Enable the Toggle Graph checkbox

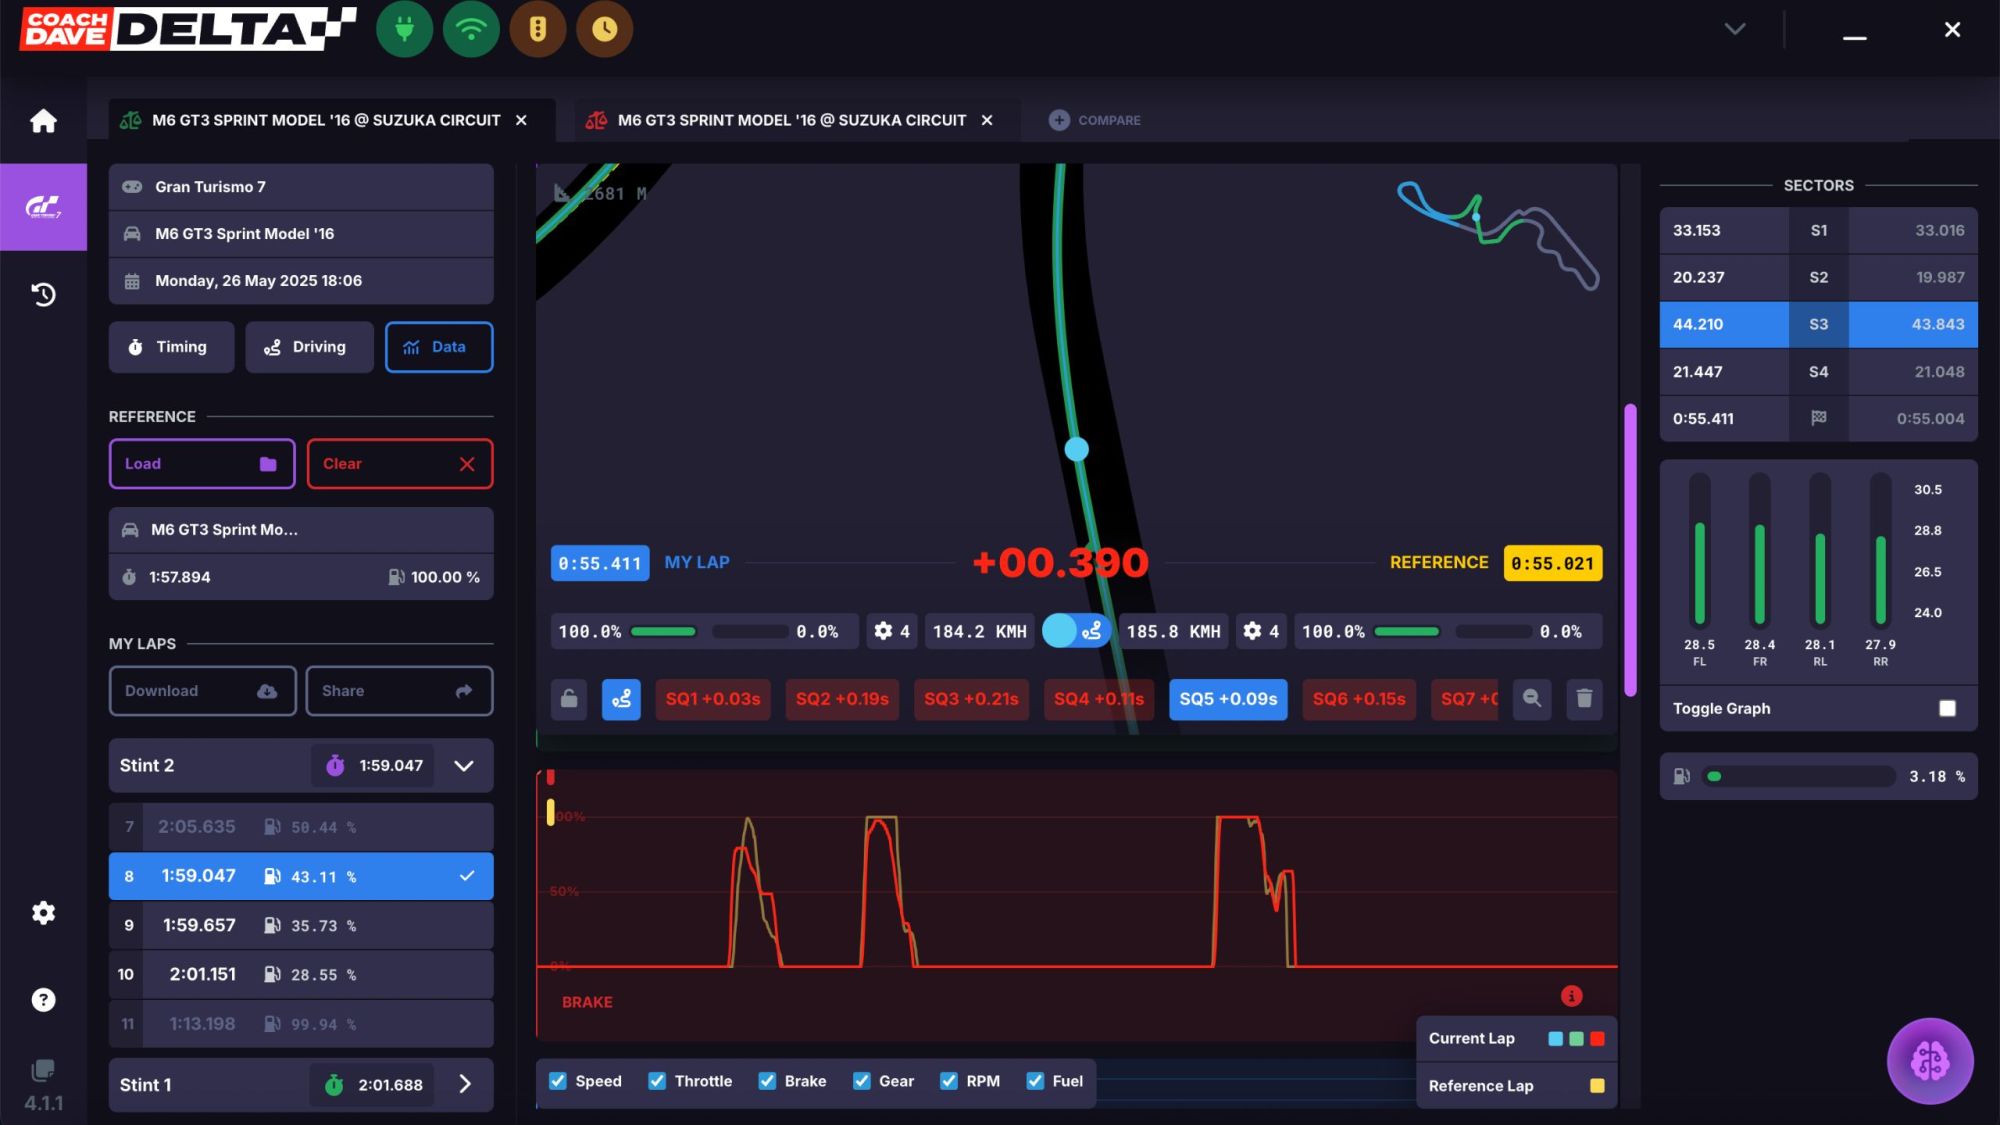click(x=1946, y=709)
